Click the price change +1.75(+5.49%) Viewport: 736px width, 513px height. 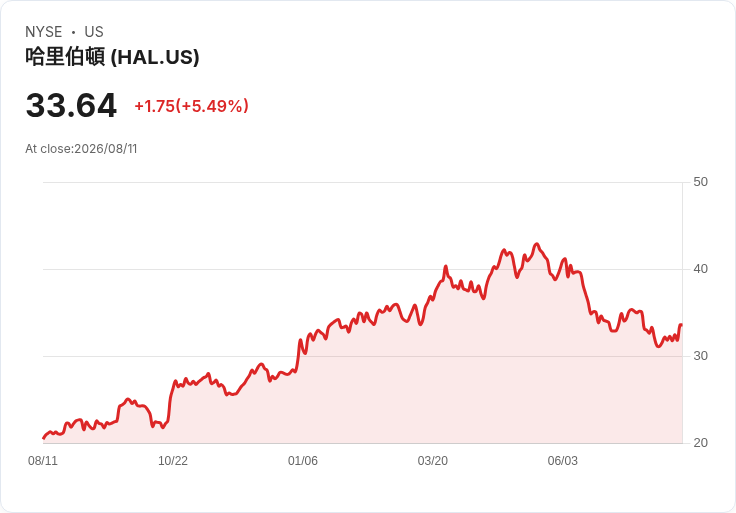click(x=192, y=106)
